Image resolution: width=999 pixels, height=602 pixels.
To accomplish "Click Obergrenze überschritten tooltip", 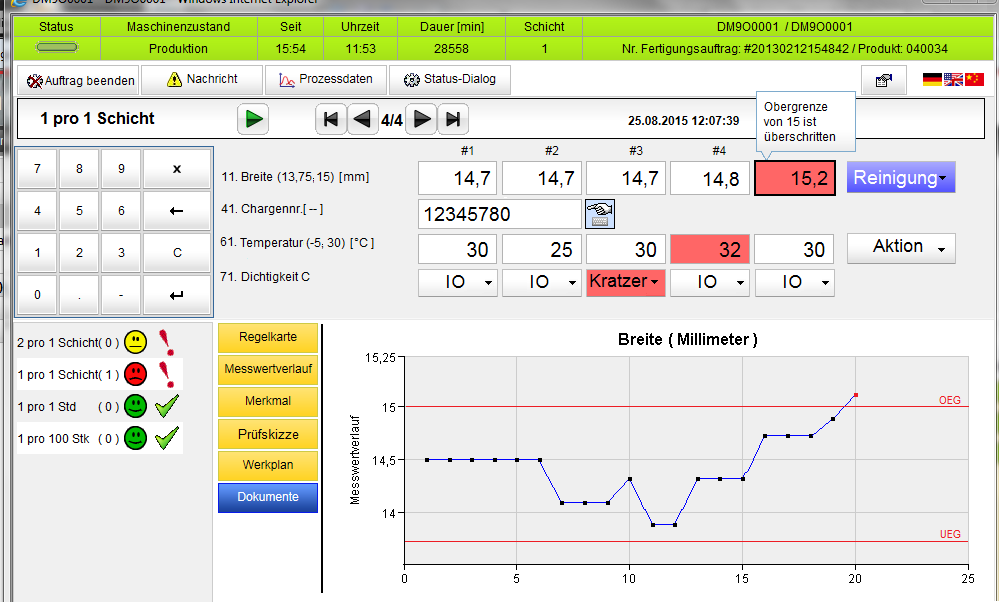I will [805, 122].
